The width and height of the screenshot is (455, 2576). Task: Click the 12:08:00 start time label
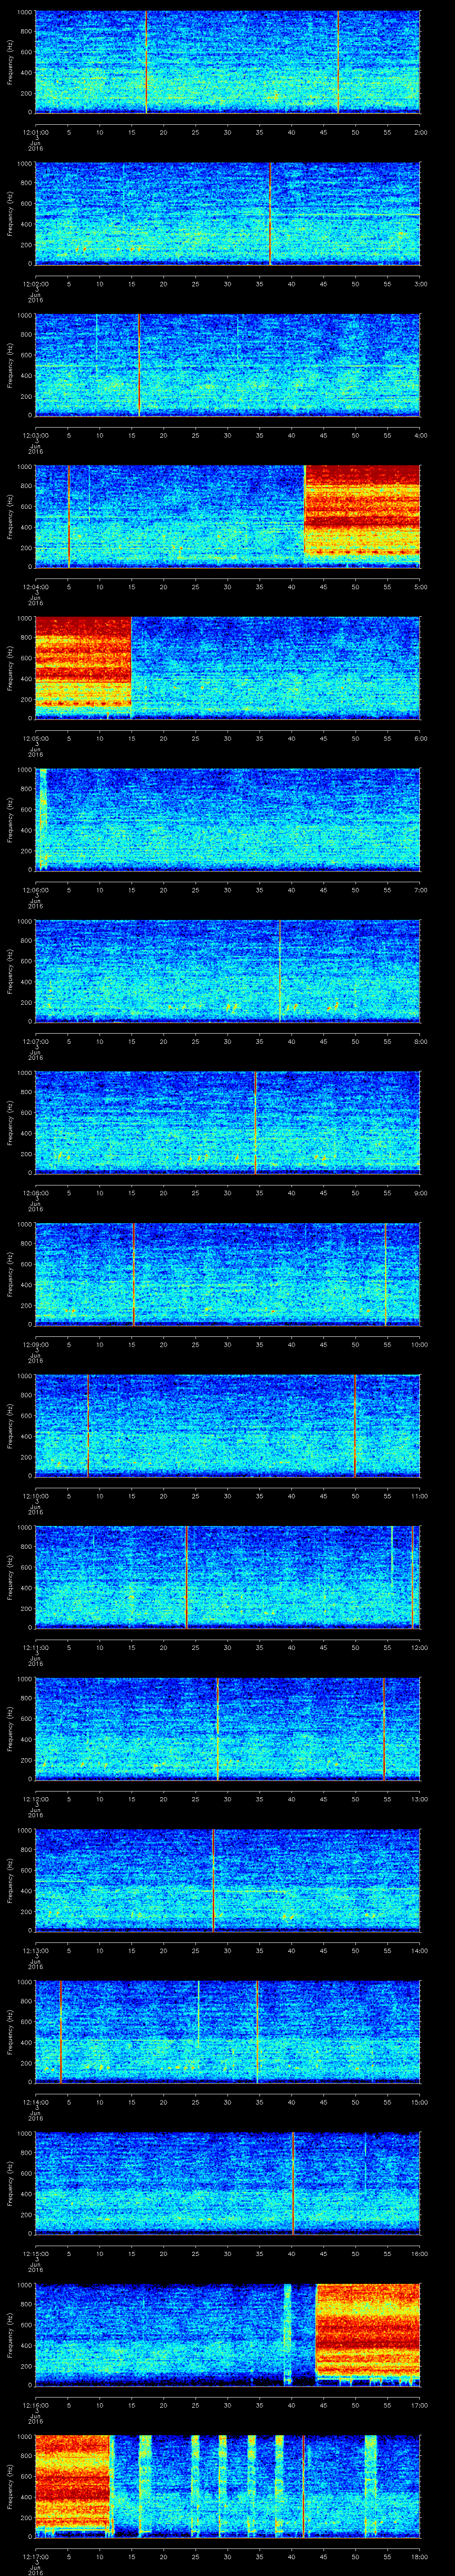(35, 1192)
